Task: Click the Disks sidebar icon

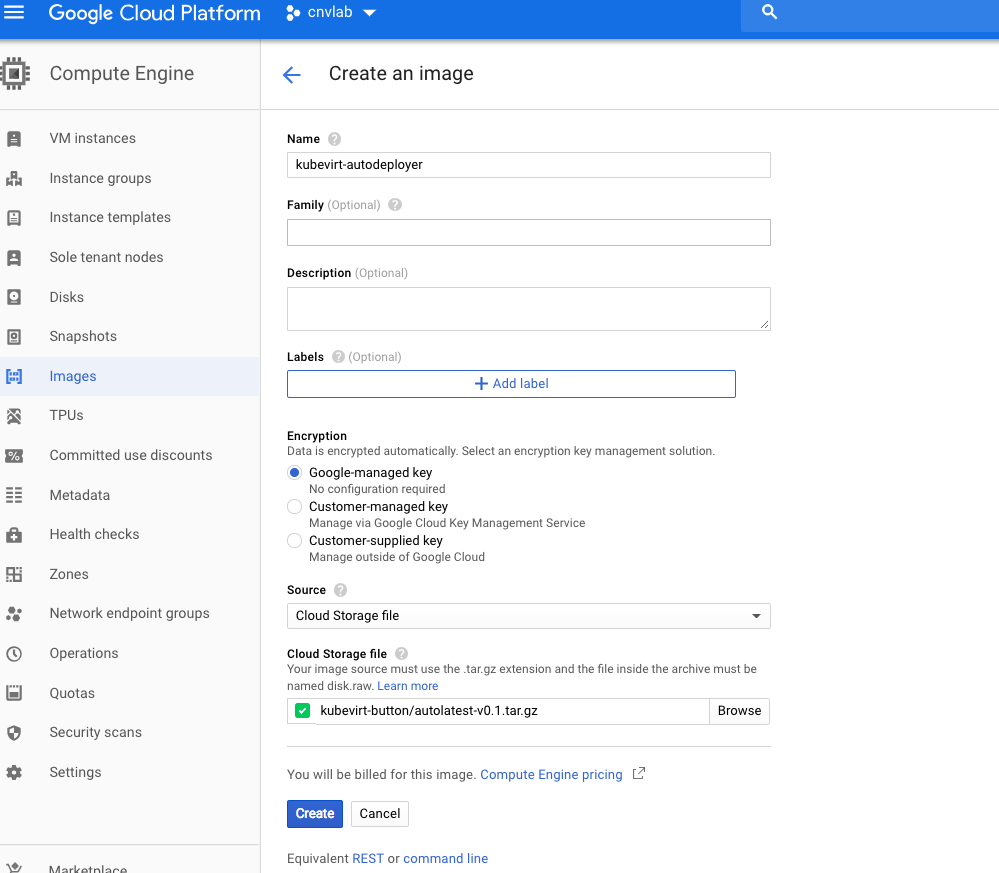Action: click(14, 297)
